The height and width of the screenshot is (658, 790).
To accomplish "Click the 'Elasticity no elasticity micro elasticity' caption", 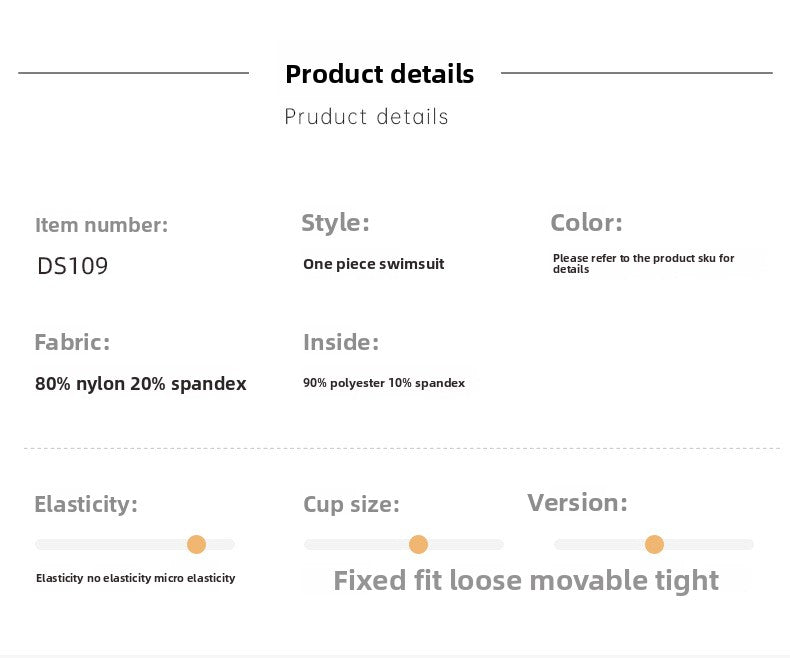I will 136,578.
